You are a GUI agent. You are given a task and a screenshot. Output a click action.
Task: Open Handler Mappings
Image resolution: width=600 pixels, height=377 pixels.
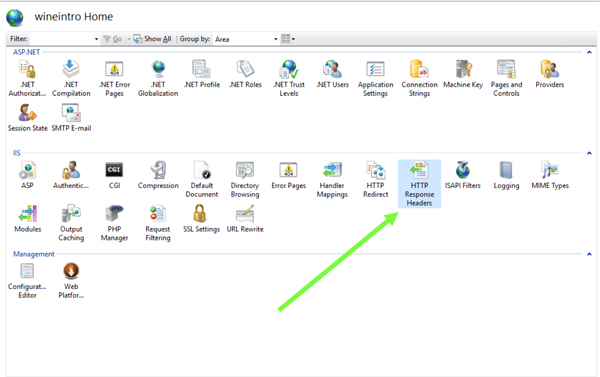(x=332, y=180)
